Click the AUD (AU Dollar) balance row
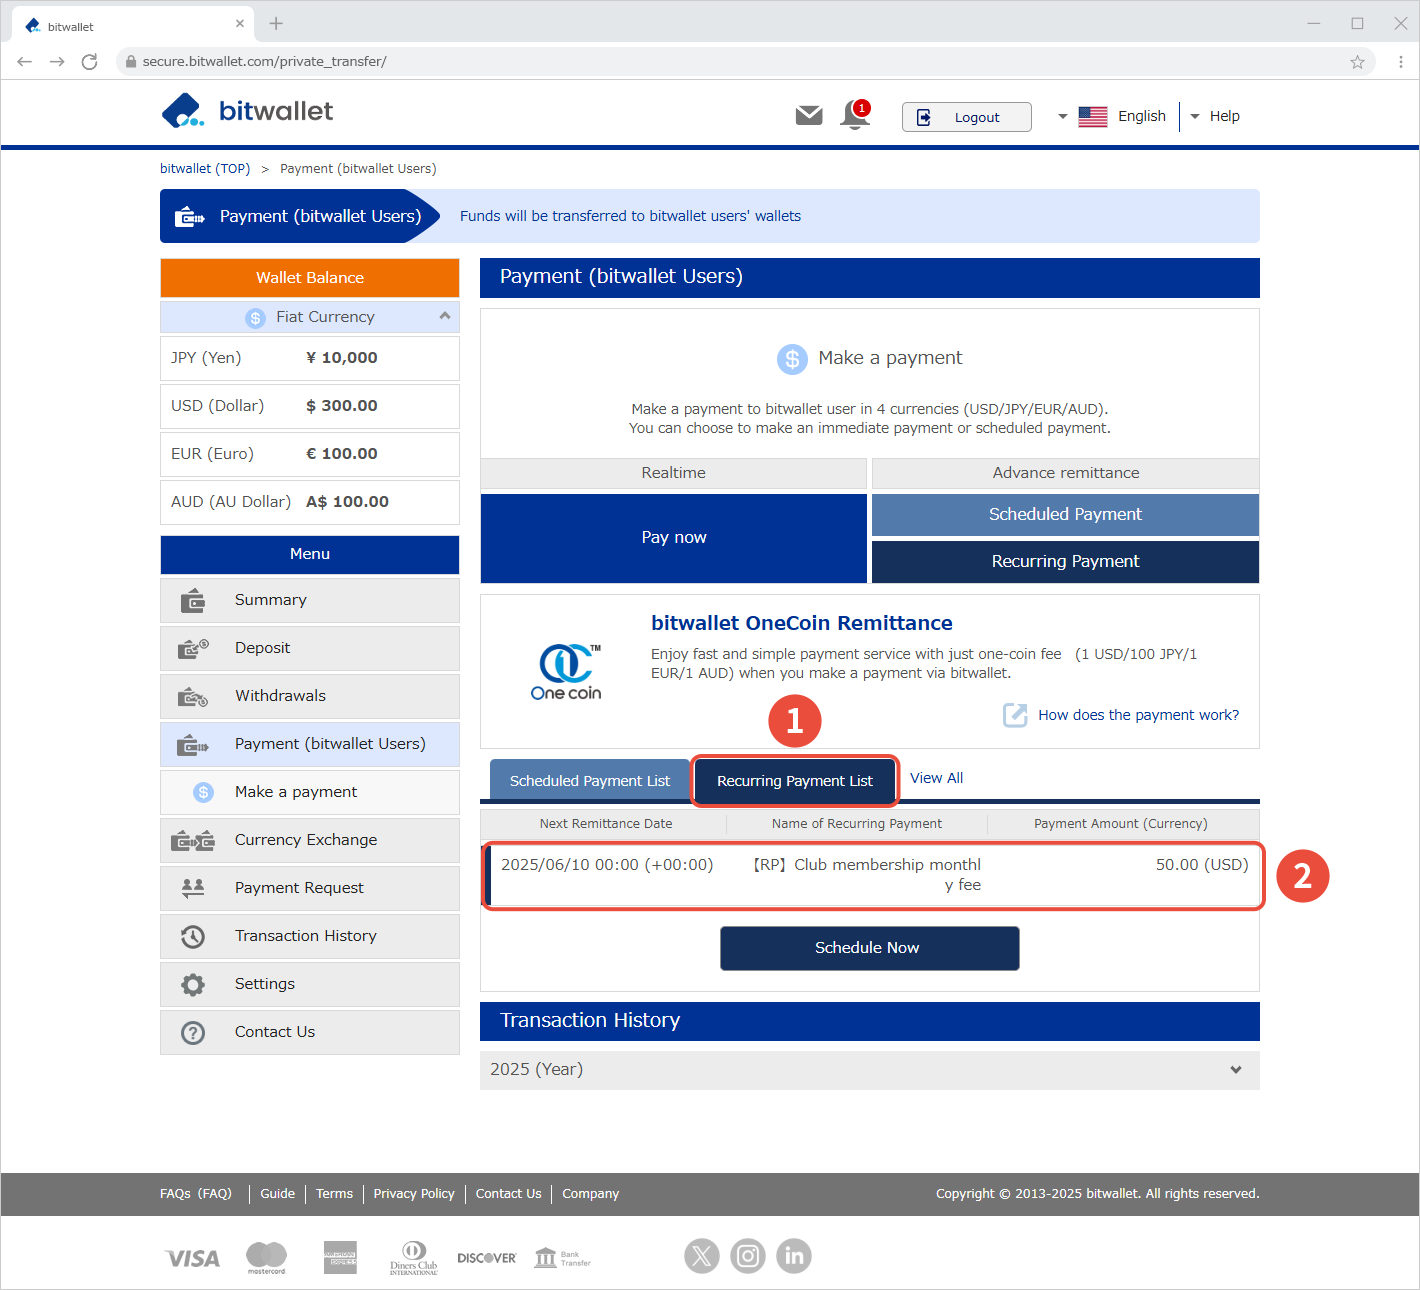Image resolution: width=1420 pixels, height=1290 pixels. point(310,502)
